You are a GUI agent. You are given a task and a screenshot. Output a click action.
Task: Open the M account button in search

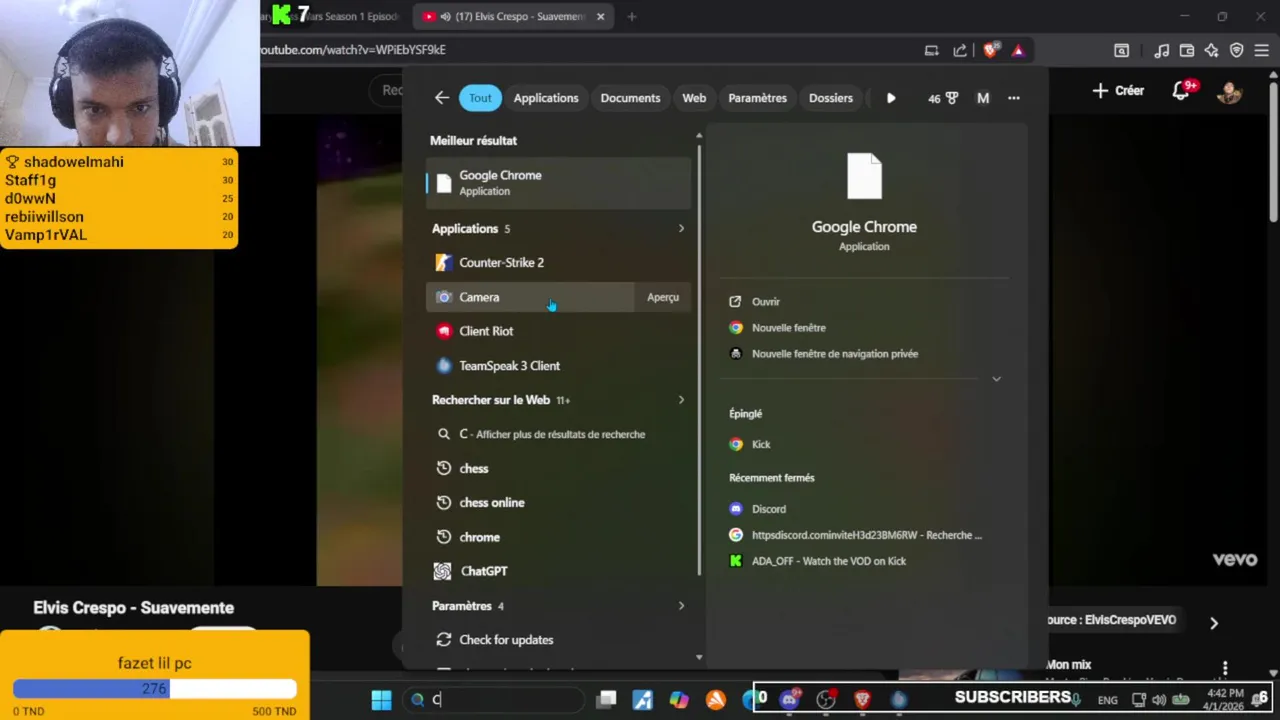983,98
